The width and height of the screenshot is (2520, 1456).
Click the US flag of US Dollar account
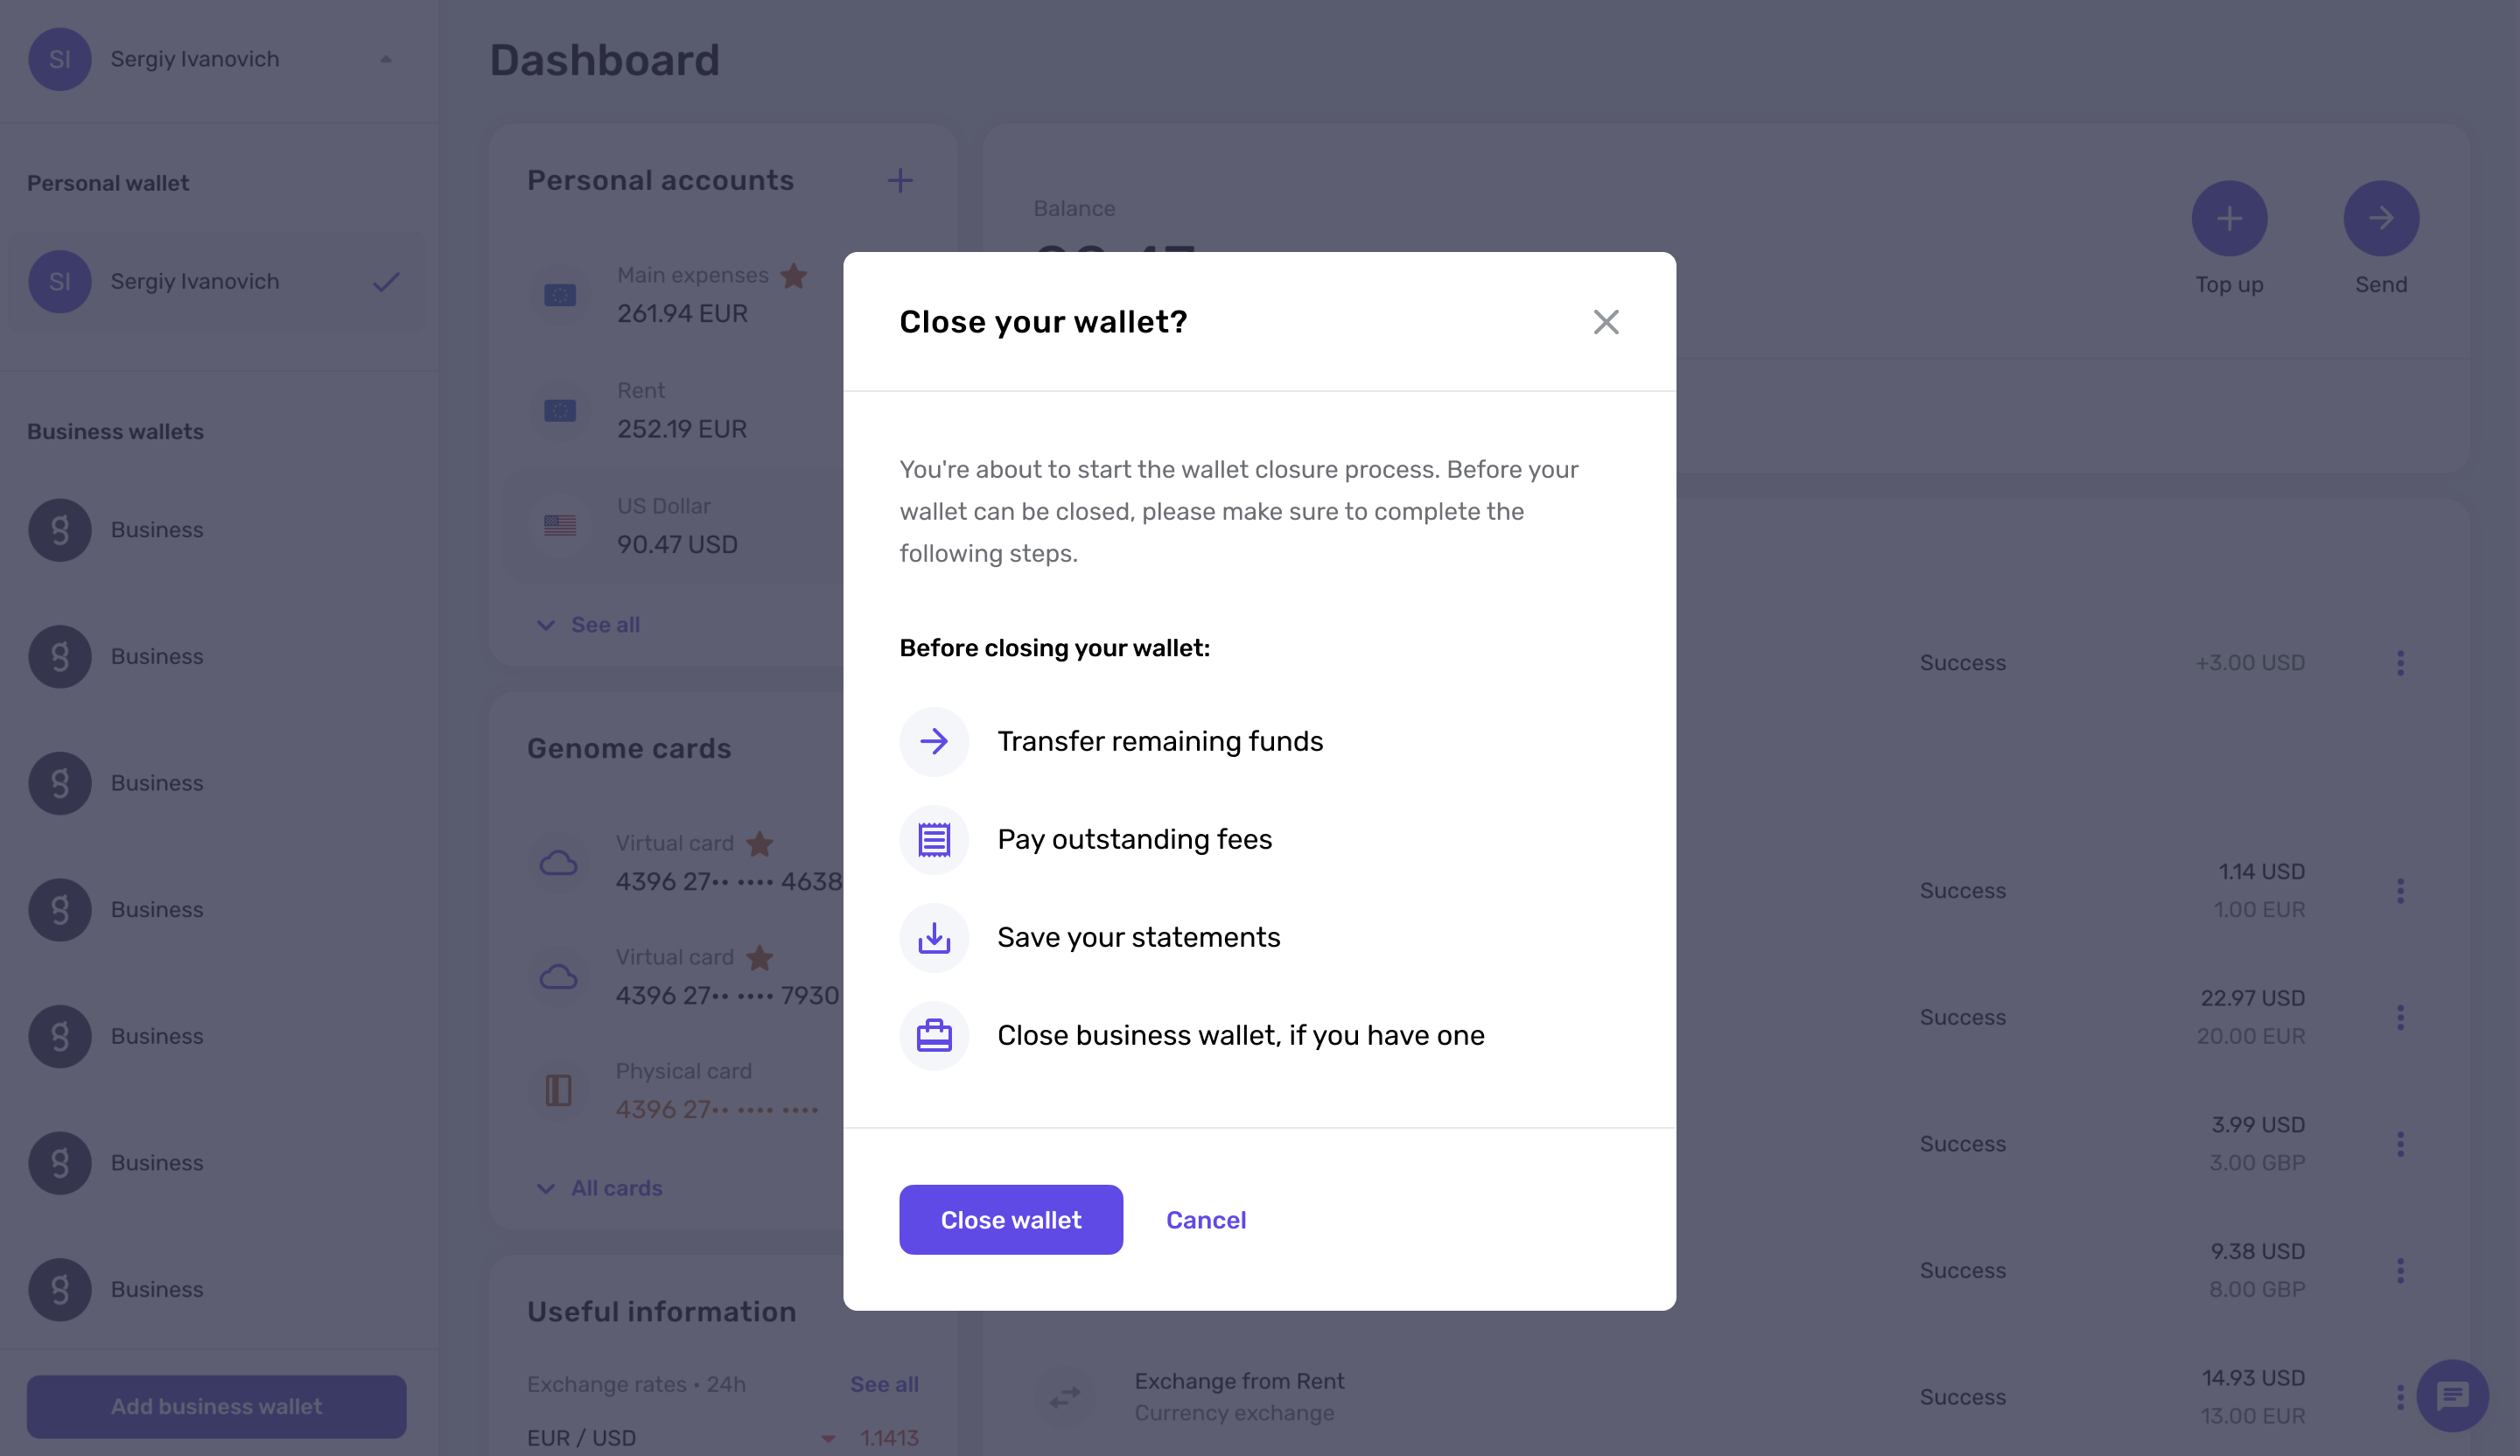click(560, 525)
